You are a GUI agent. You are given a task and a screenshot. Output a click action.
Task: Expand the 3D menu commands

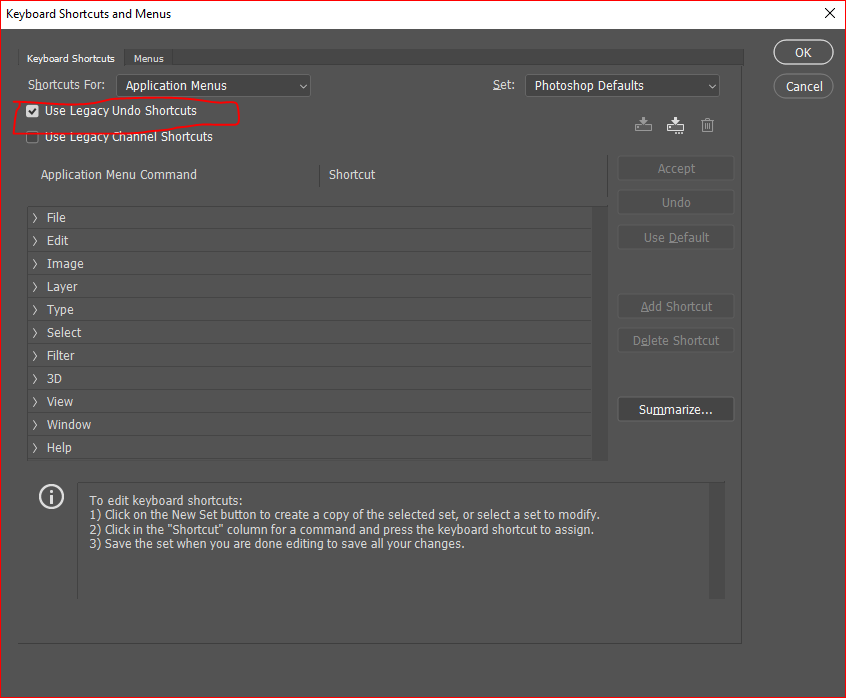click(35, 379)
